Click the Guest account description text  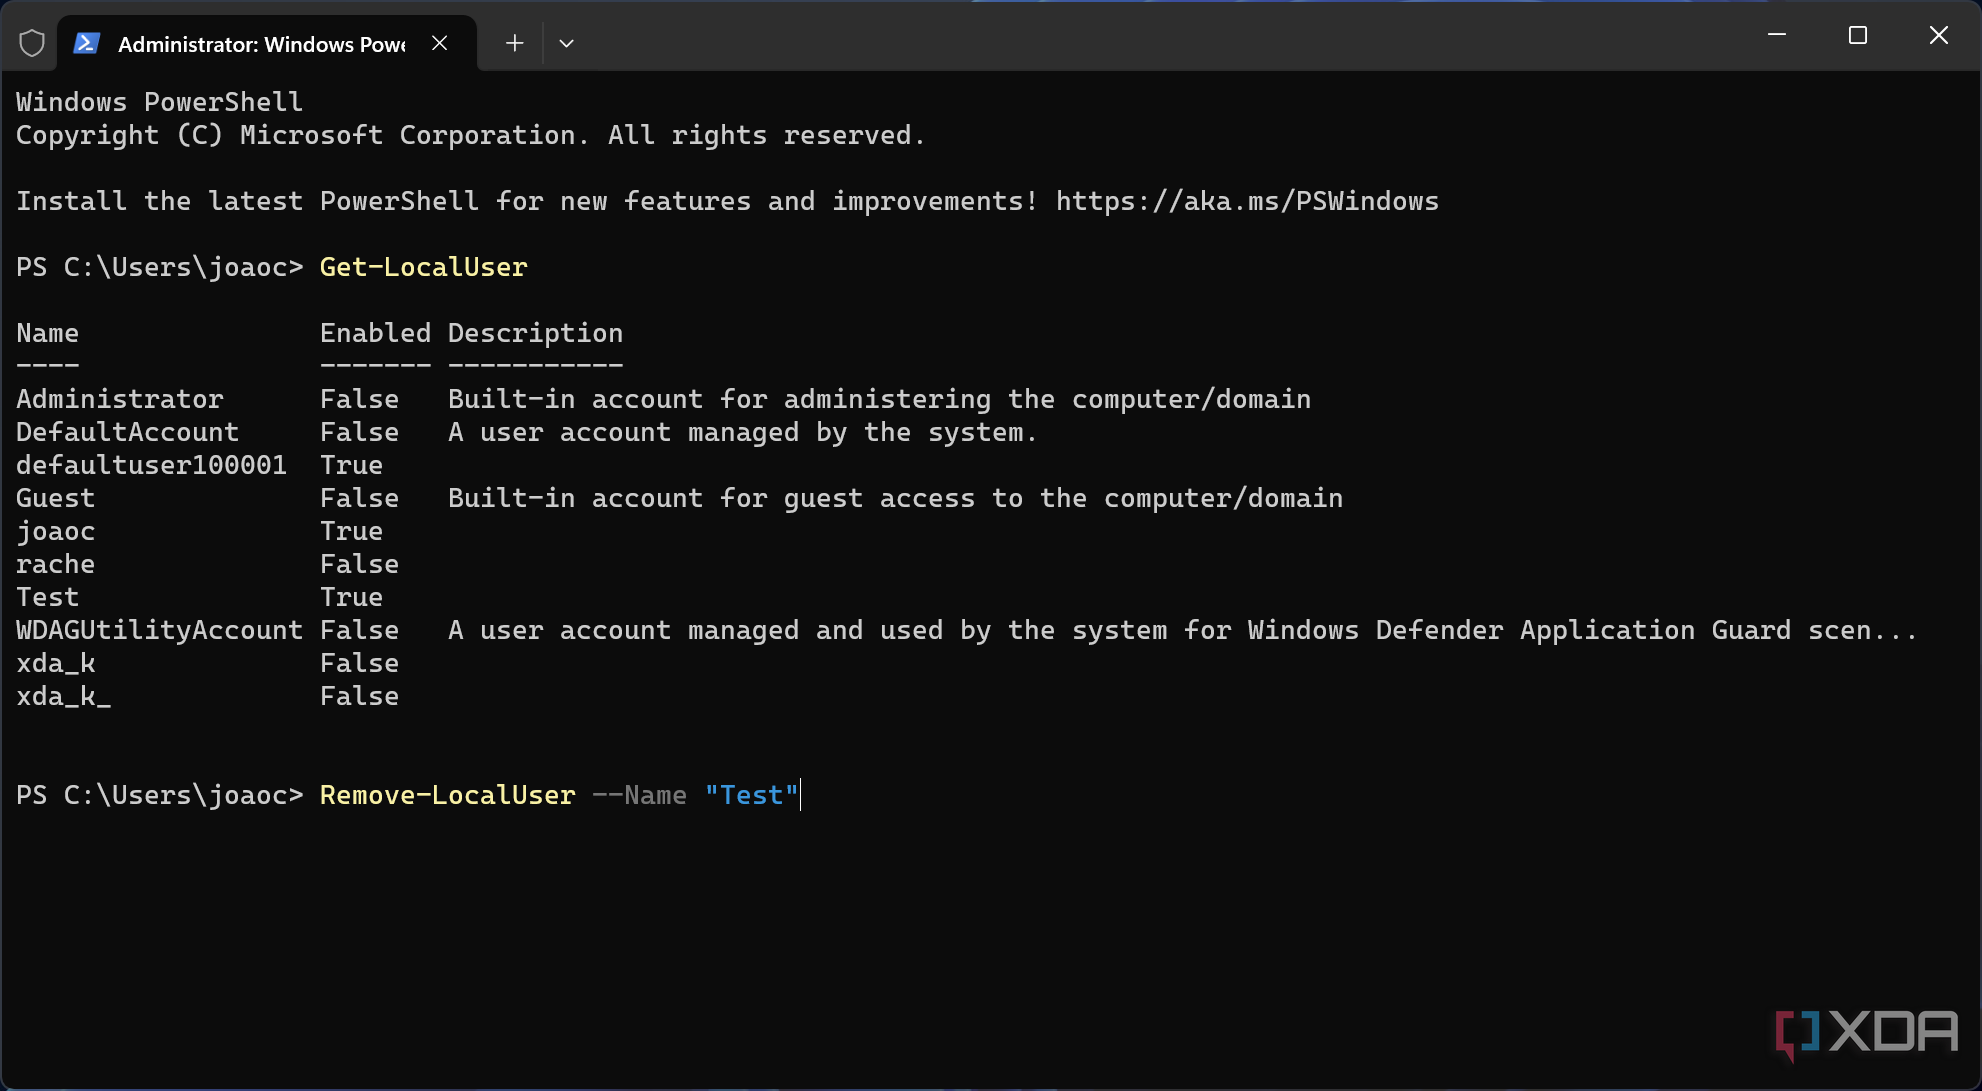click(895, 498)
